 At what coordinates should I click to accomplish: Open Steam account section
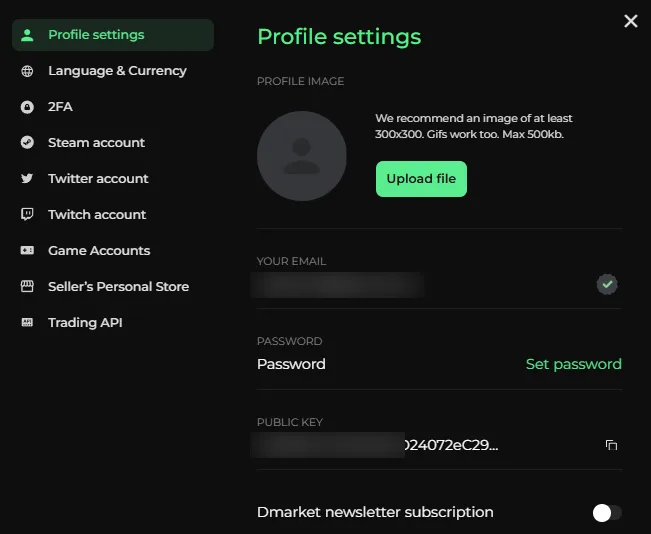click(x=113, y=143)
